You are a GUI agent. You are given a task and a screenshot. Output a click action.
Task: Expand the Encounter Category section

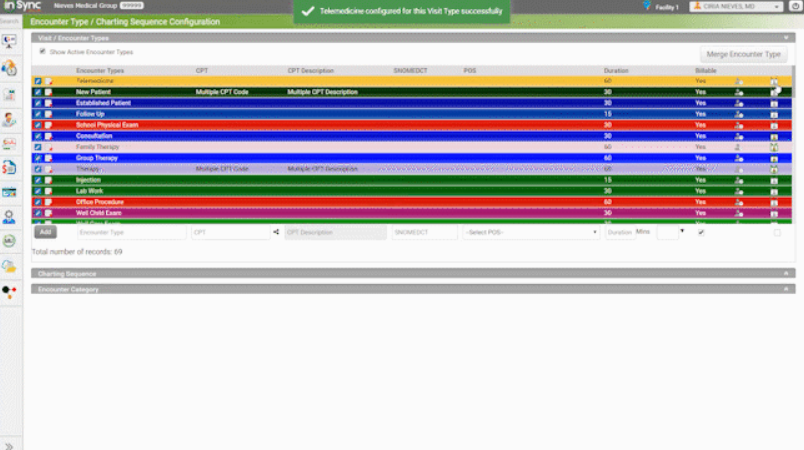coord(786,289)
